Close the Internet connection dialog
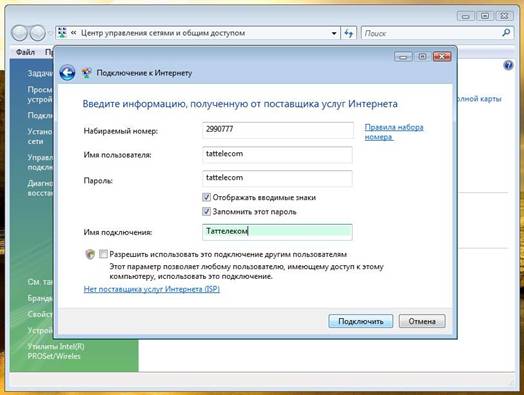This screenshot has width=524, height=395. point(442,57)
